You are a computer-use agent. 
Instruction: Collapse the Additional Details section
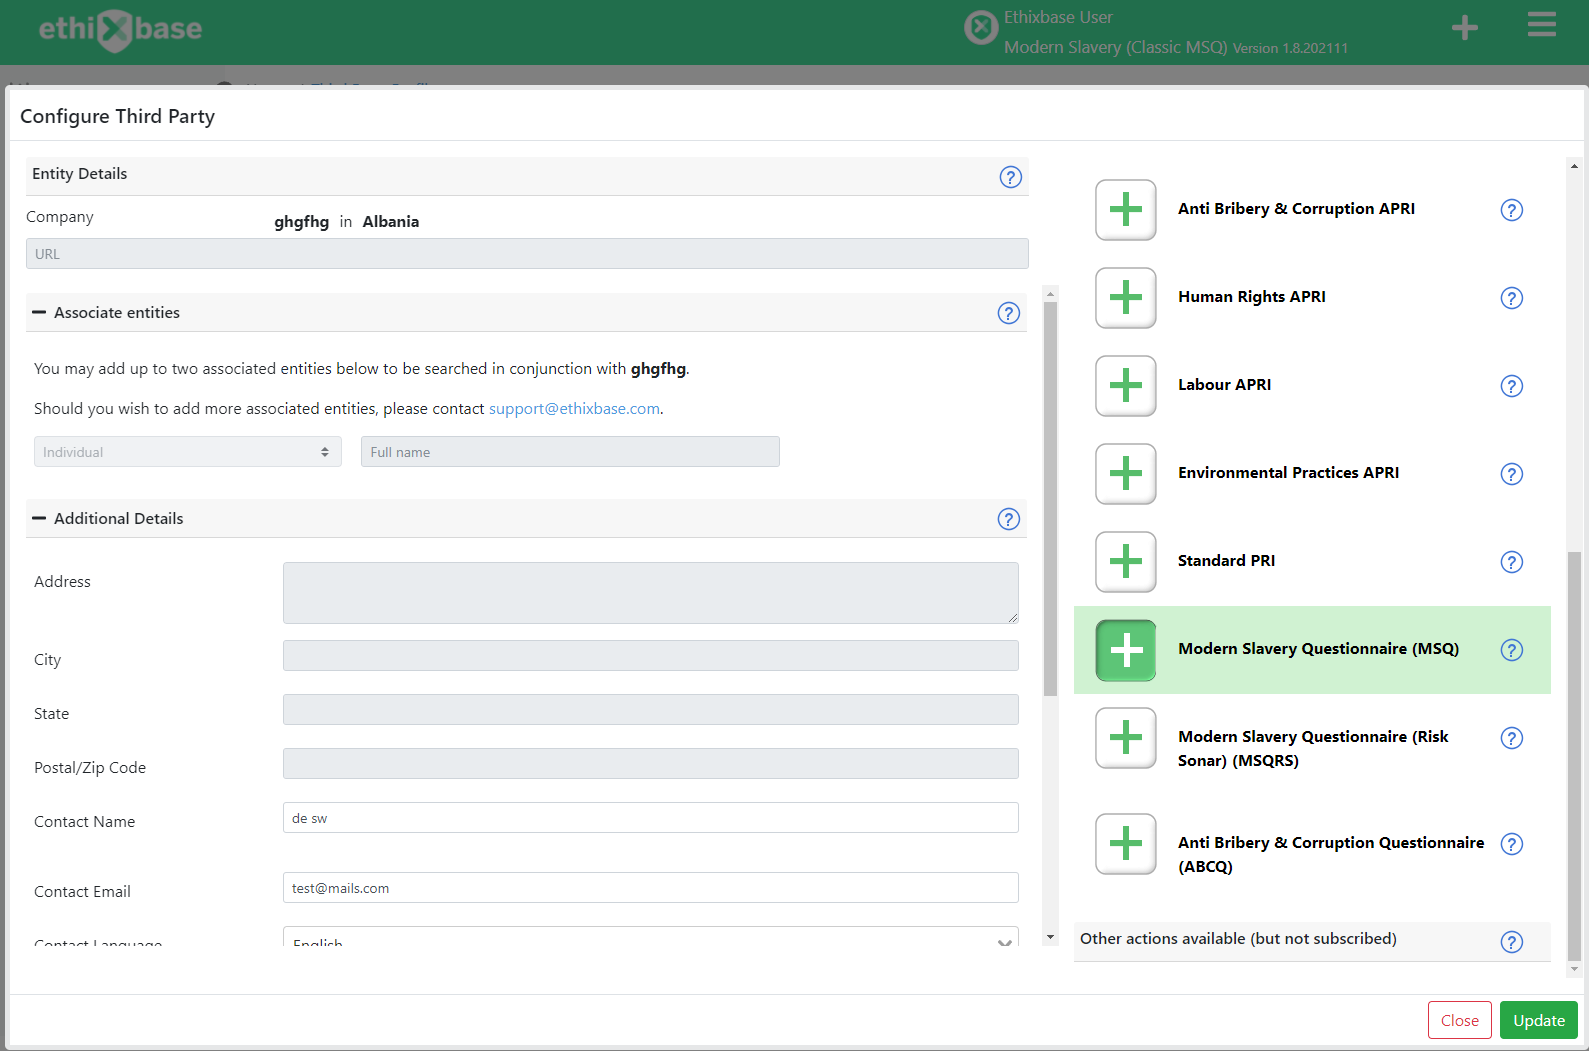(x=39, y=519)
